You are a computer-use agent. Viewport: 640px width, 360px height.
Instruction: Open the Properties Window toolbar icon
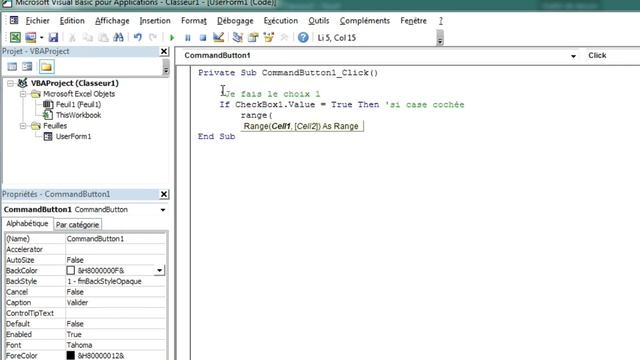(x=253, y=38)
